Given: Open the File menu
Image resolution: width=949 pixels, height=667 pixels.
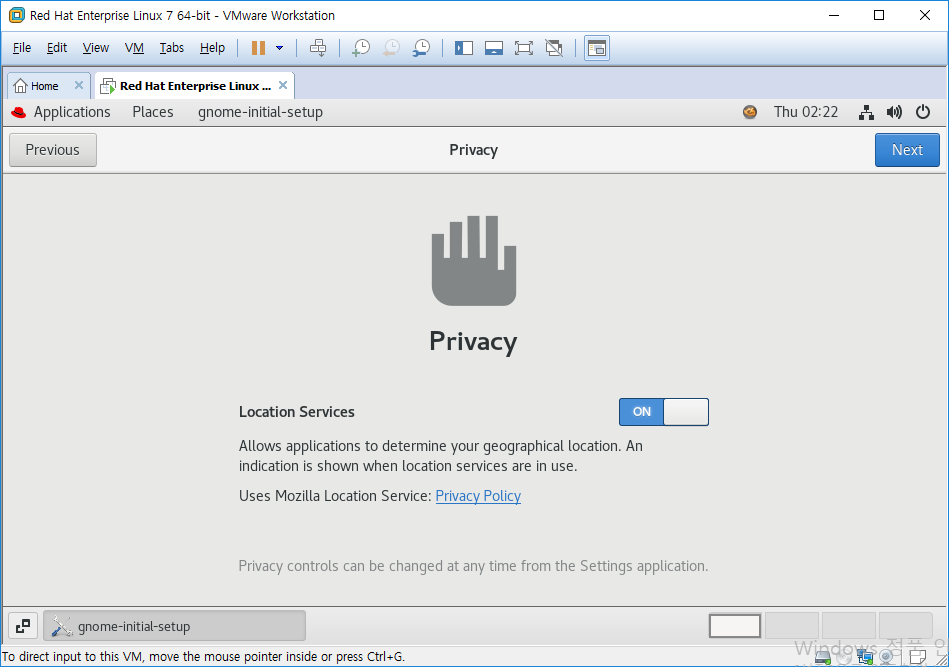Looking at the screenshot, I should [22, 48].
